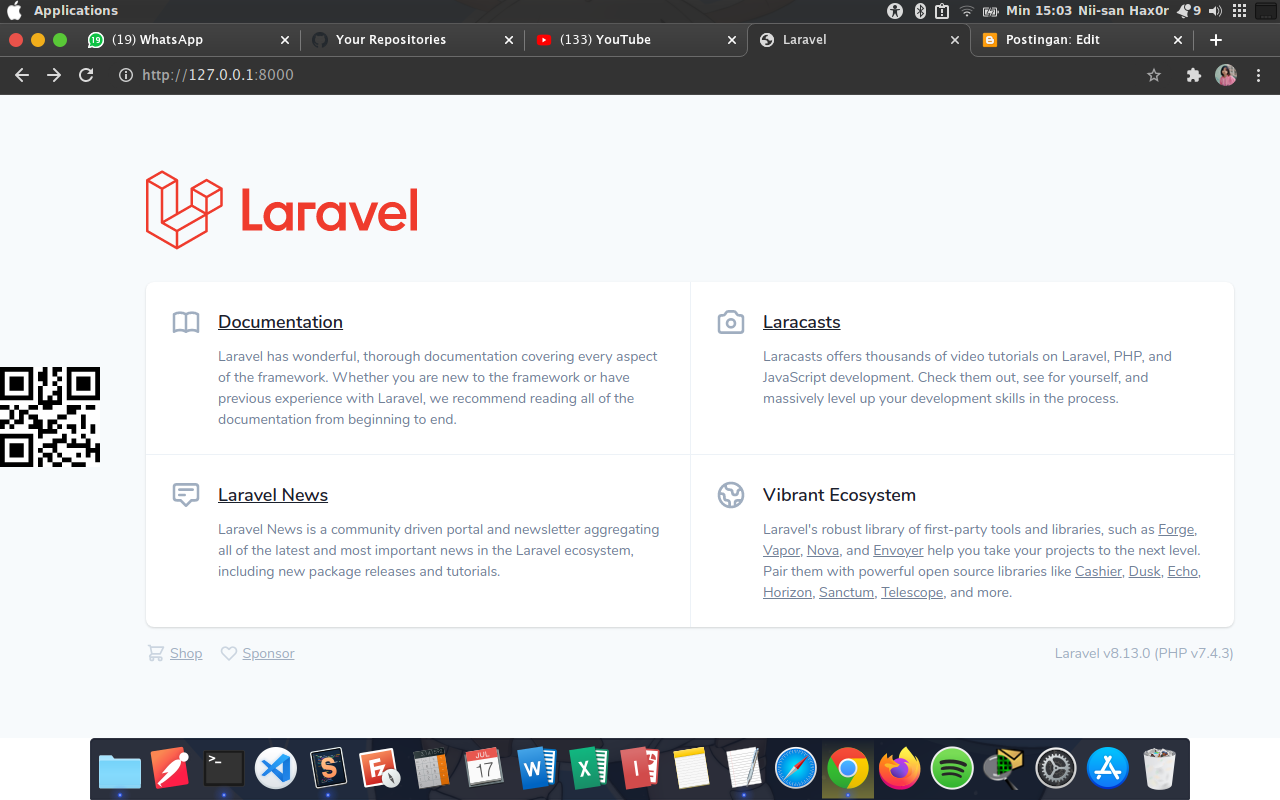
Task: Follow the Telescope link
Action: (912, 592)
